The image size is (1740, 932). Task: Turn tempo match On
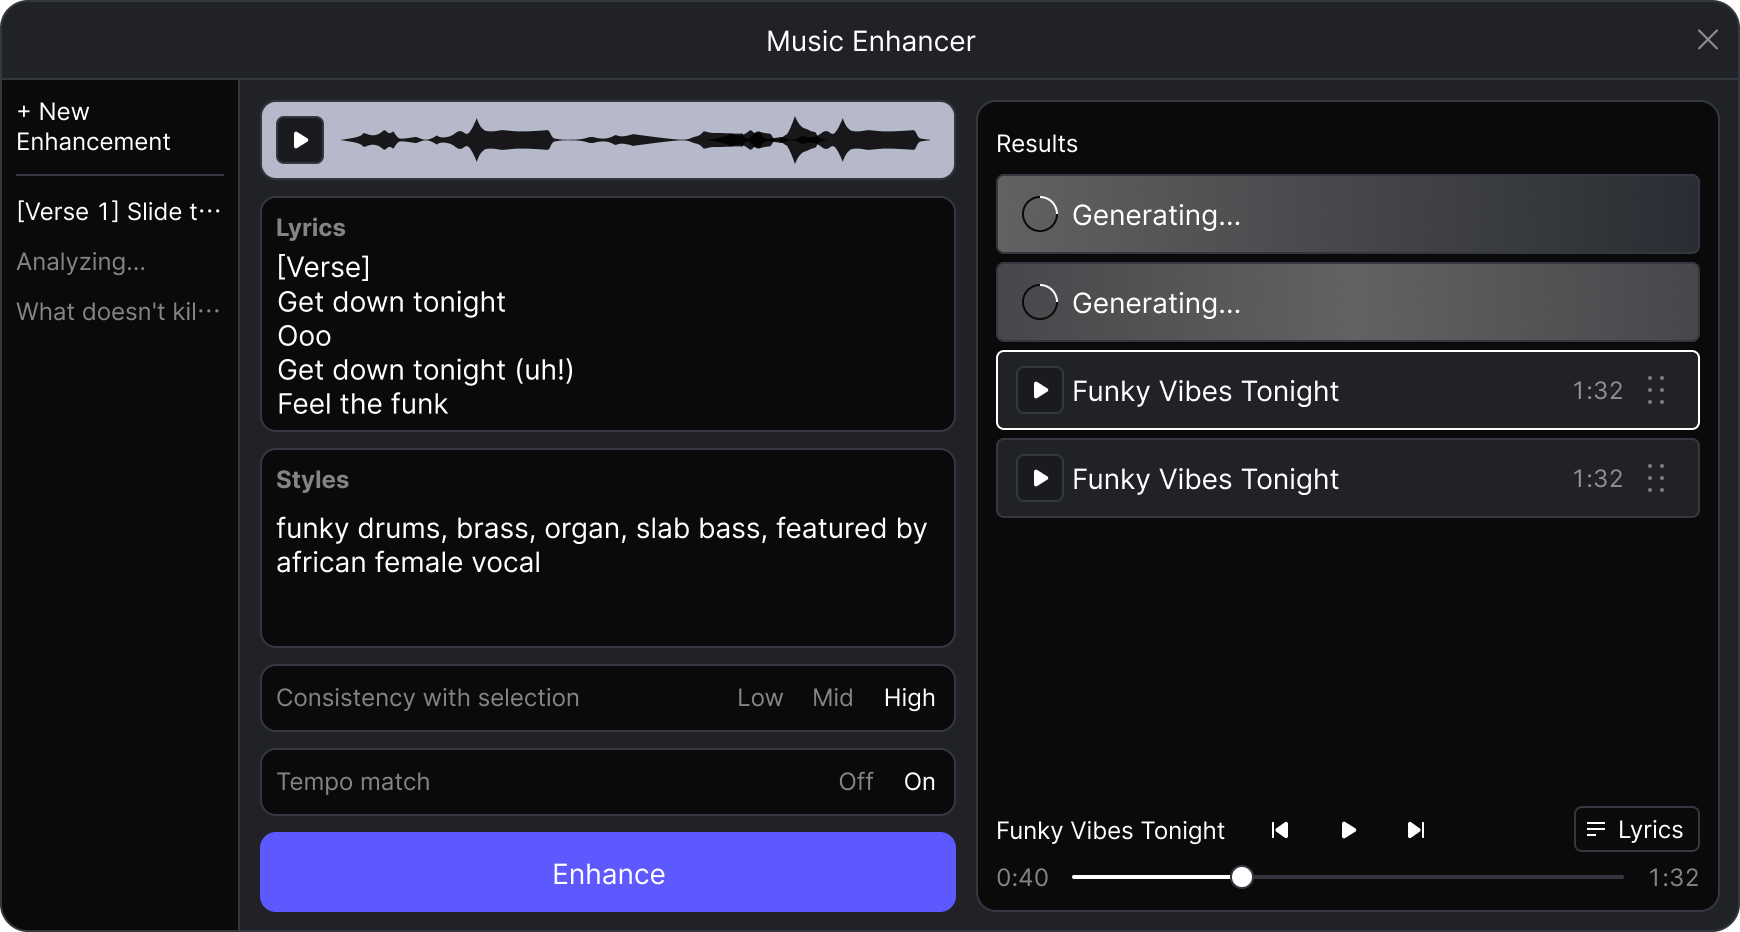(919, 782)
